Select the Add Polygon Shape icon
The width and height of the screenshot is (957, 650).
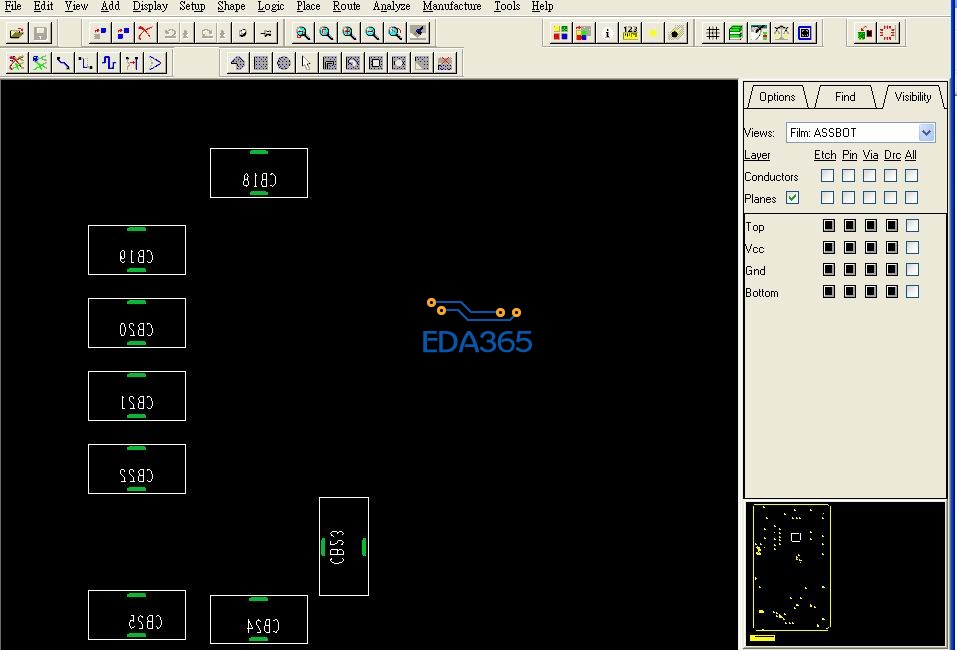(237, 63)
